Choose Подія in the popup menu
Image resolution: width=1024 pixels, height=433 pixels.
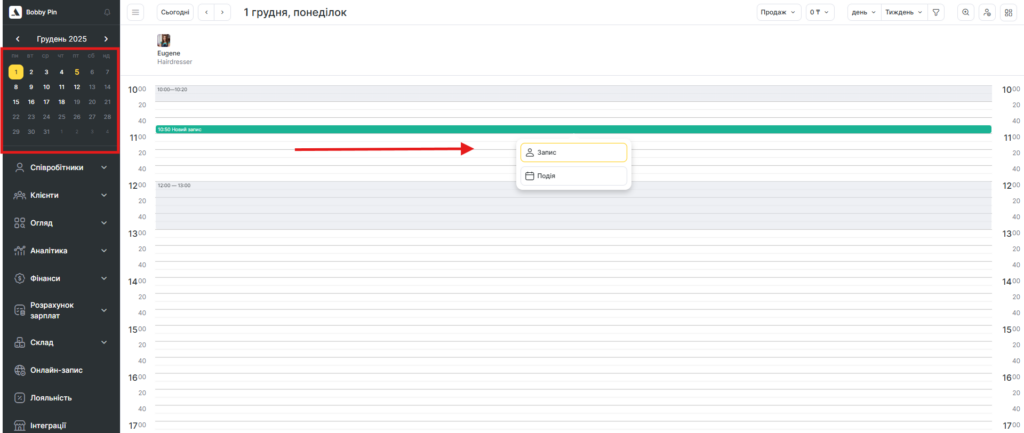click(573, 176)
